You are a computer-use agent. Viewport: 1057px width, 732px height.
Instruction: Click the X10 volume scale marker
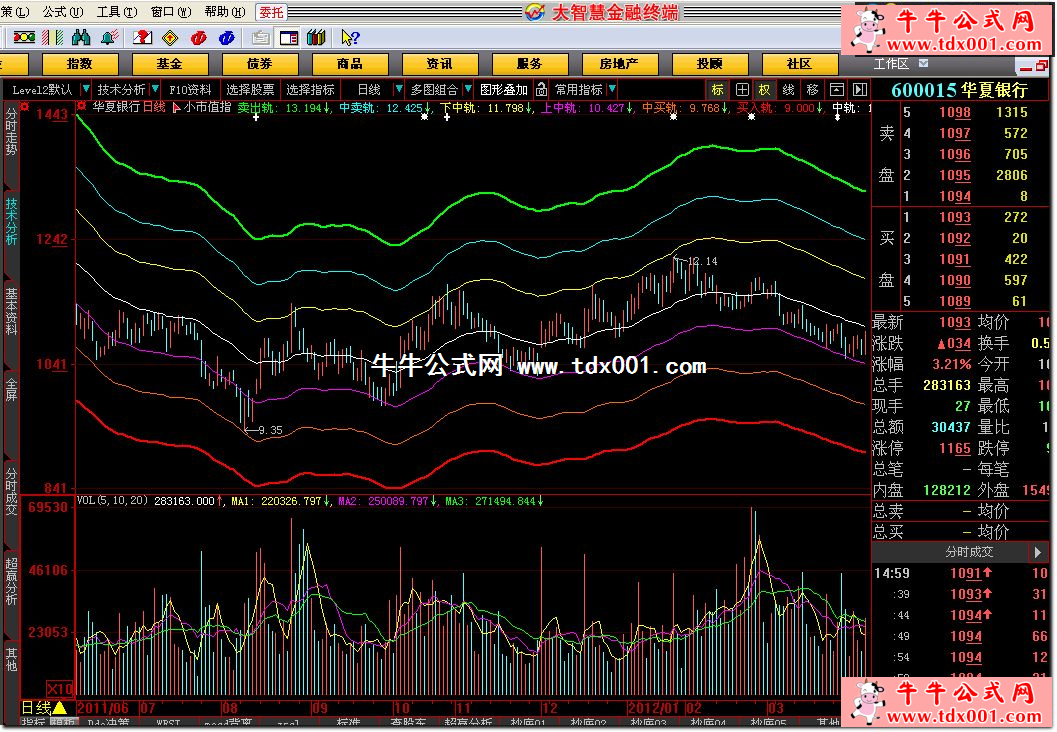click(59, 689)
